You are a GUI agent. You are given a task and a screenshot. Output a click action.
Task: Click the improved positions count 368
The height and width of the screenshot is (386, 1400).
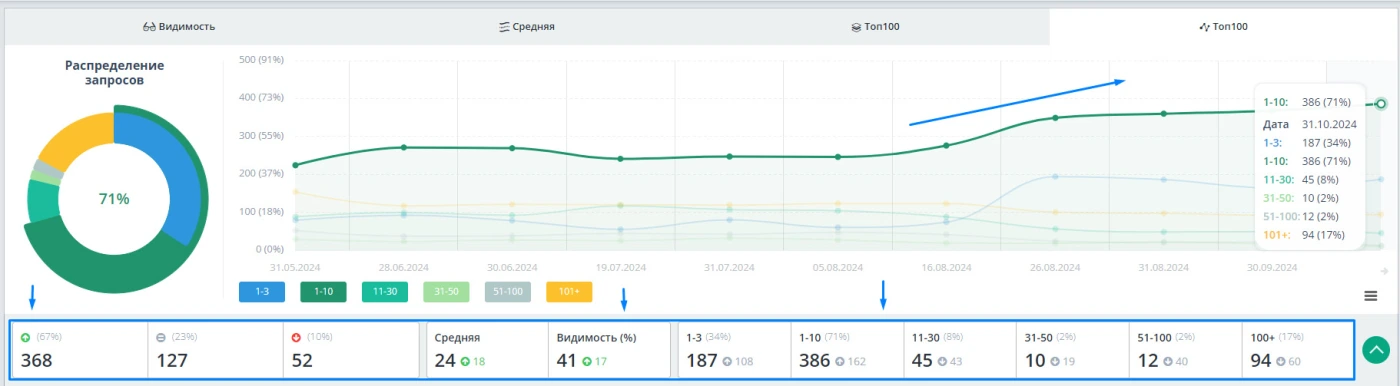[36, 360]
